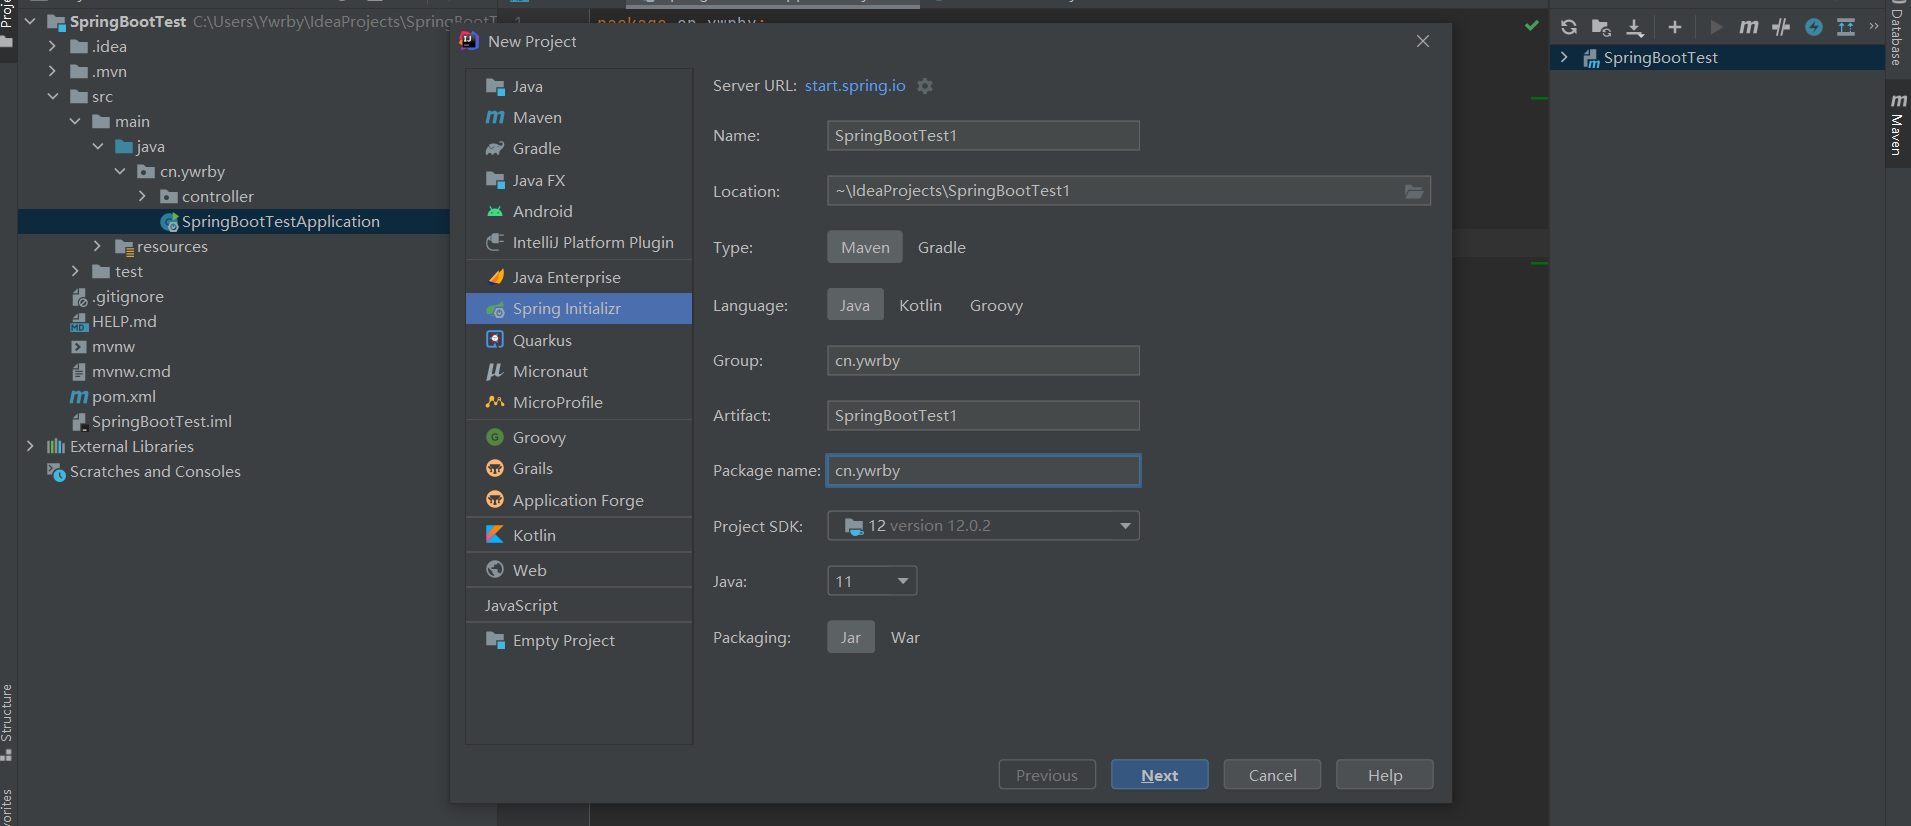Select Java project generator

tap(579, 87)
